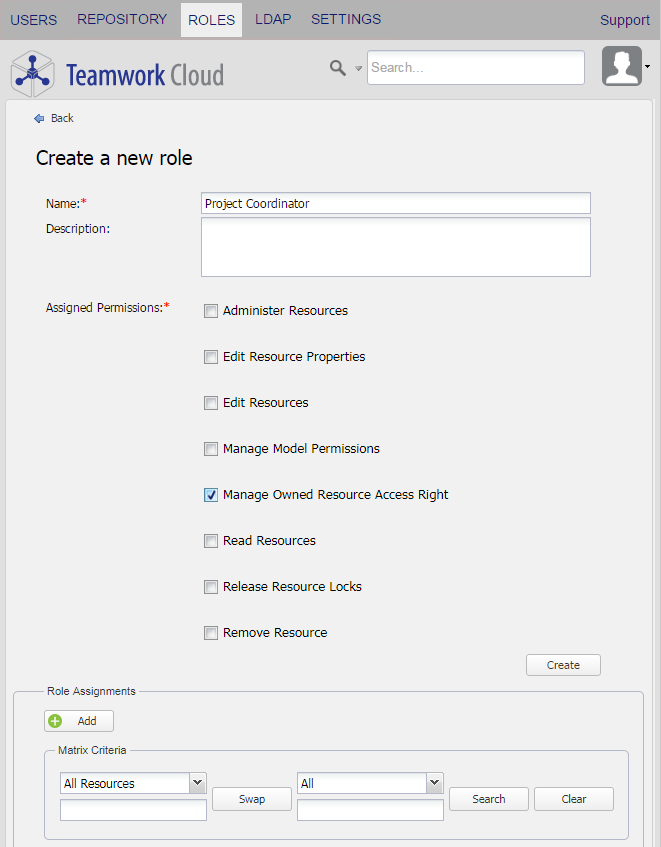Go to the SETTINGS tab
661x847 pixels.
[346, 19]
